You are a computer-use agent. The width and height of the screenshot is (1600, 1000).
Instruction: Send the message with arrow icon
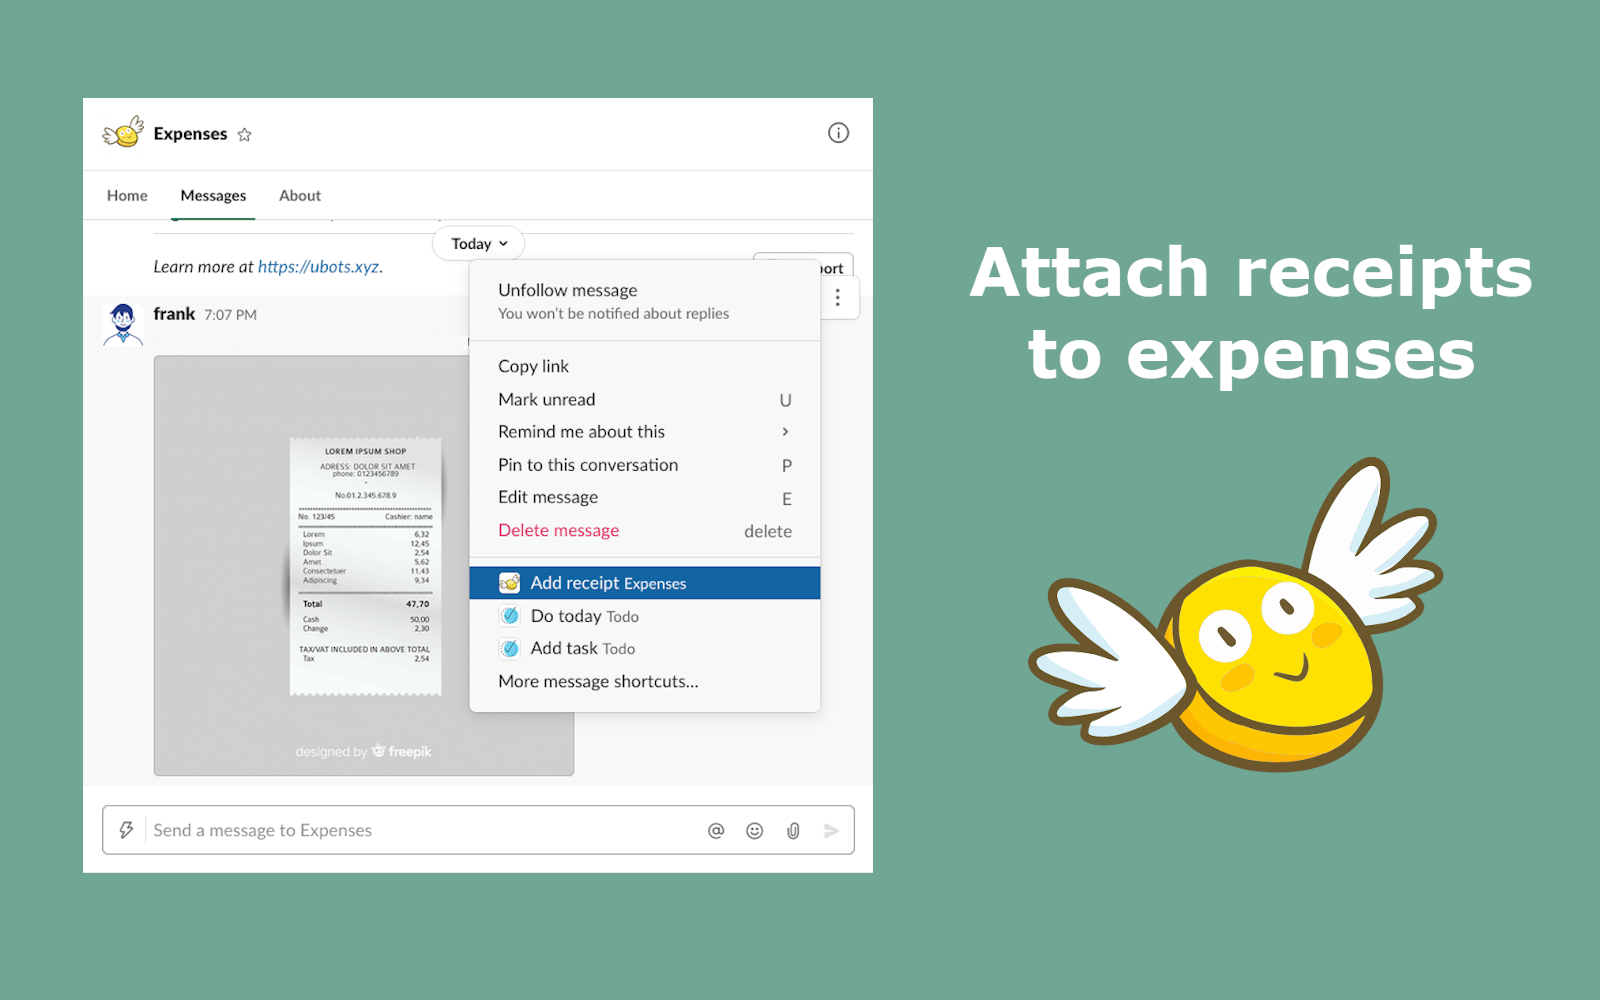point(831,831)
